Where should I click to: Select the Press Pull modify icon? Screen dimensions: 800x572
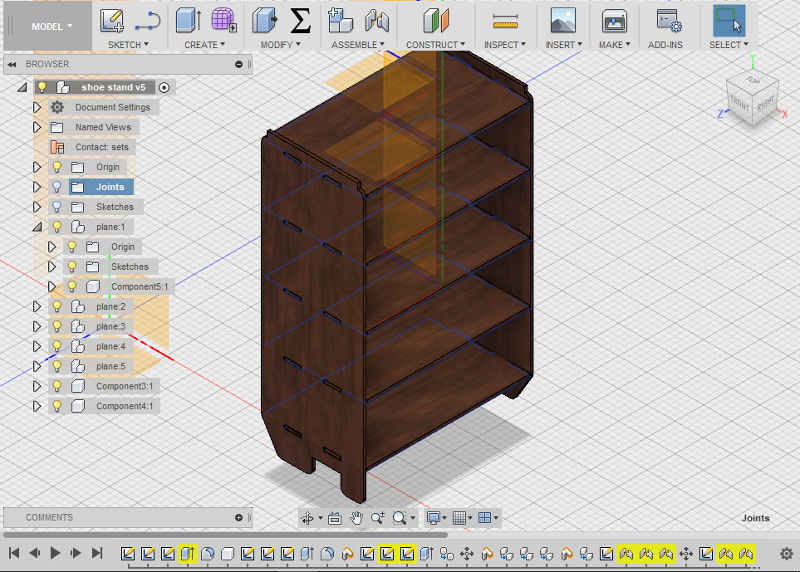pyautogui.click(x=265, y=21)
